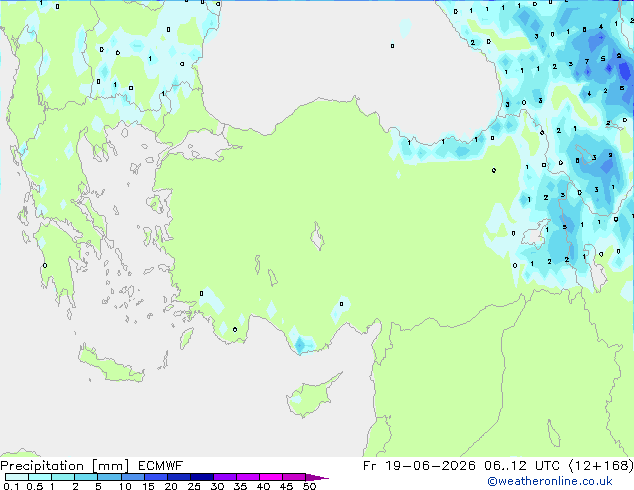Click the lone '0' value over the Black Sea
Viewport: 634px width, 490px height.
(x=392, y=46)
